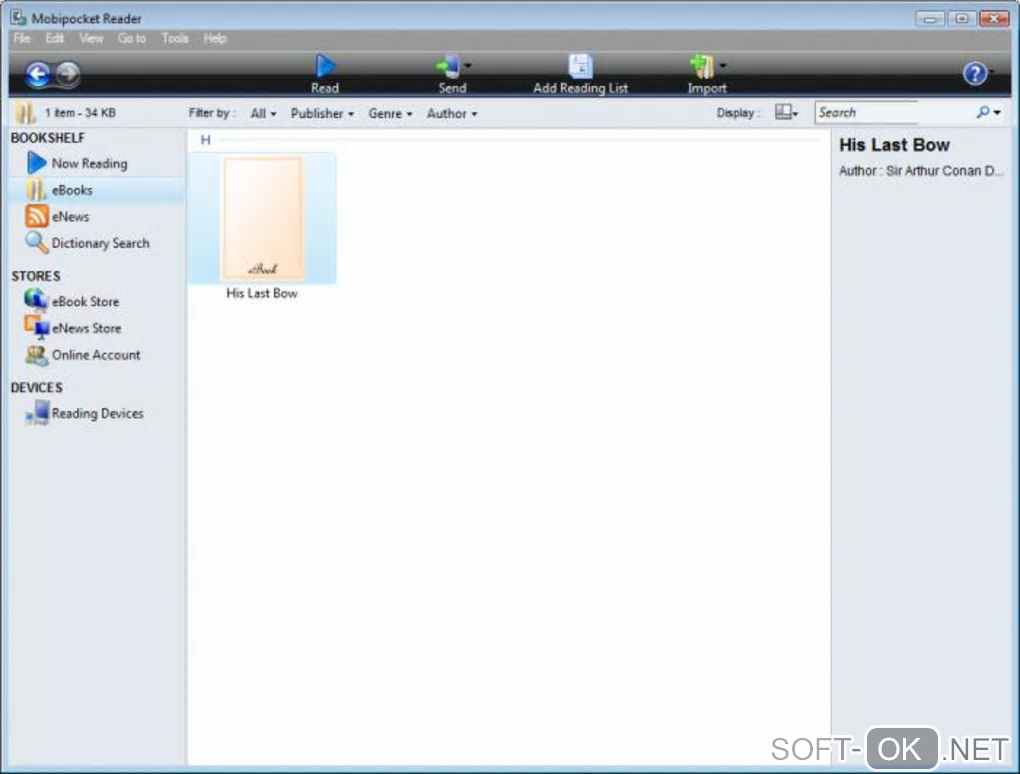This screenshot has width=1020, height=774.
Task: Select the His Last Bow cover thumbnail
Action: (263, 219)
